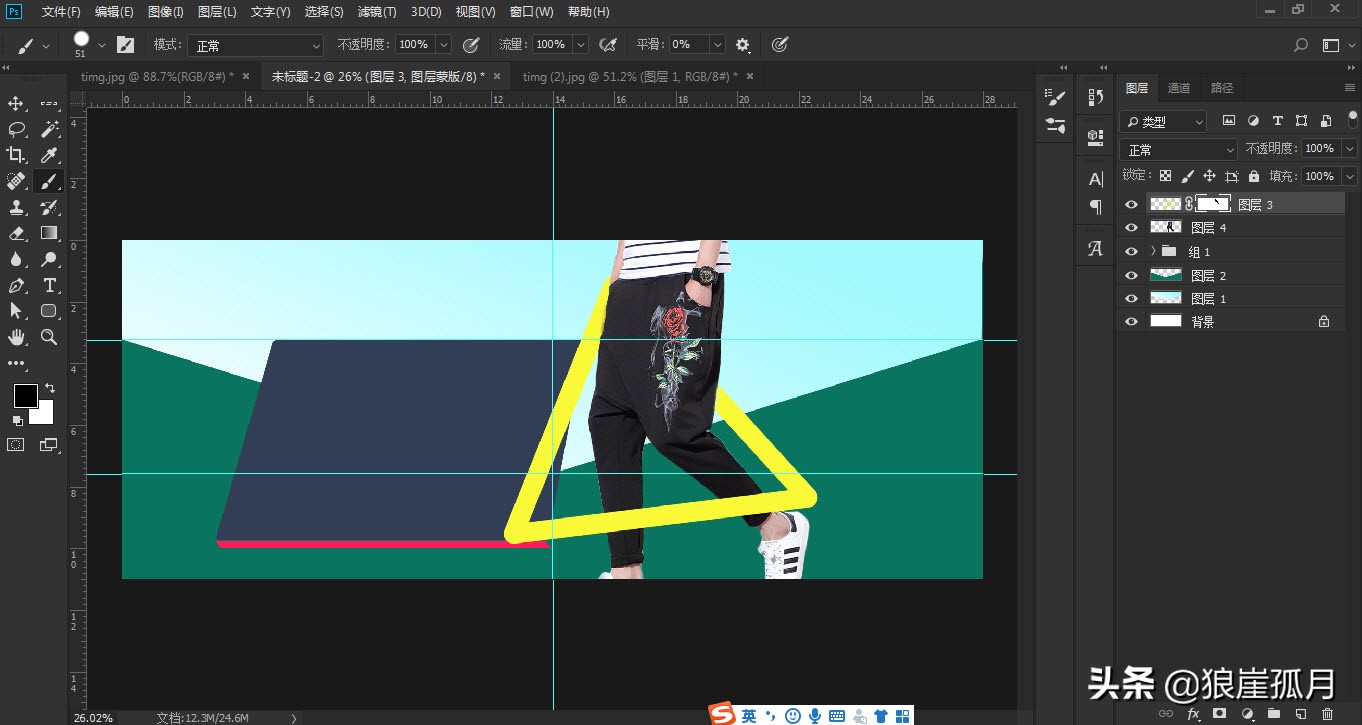Select the Gradient tool

coord(49,233)
